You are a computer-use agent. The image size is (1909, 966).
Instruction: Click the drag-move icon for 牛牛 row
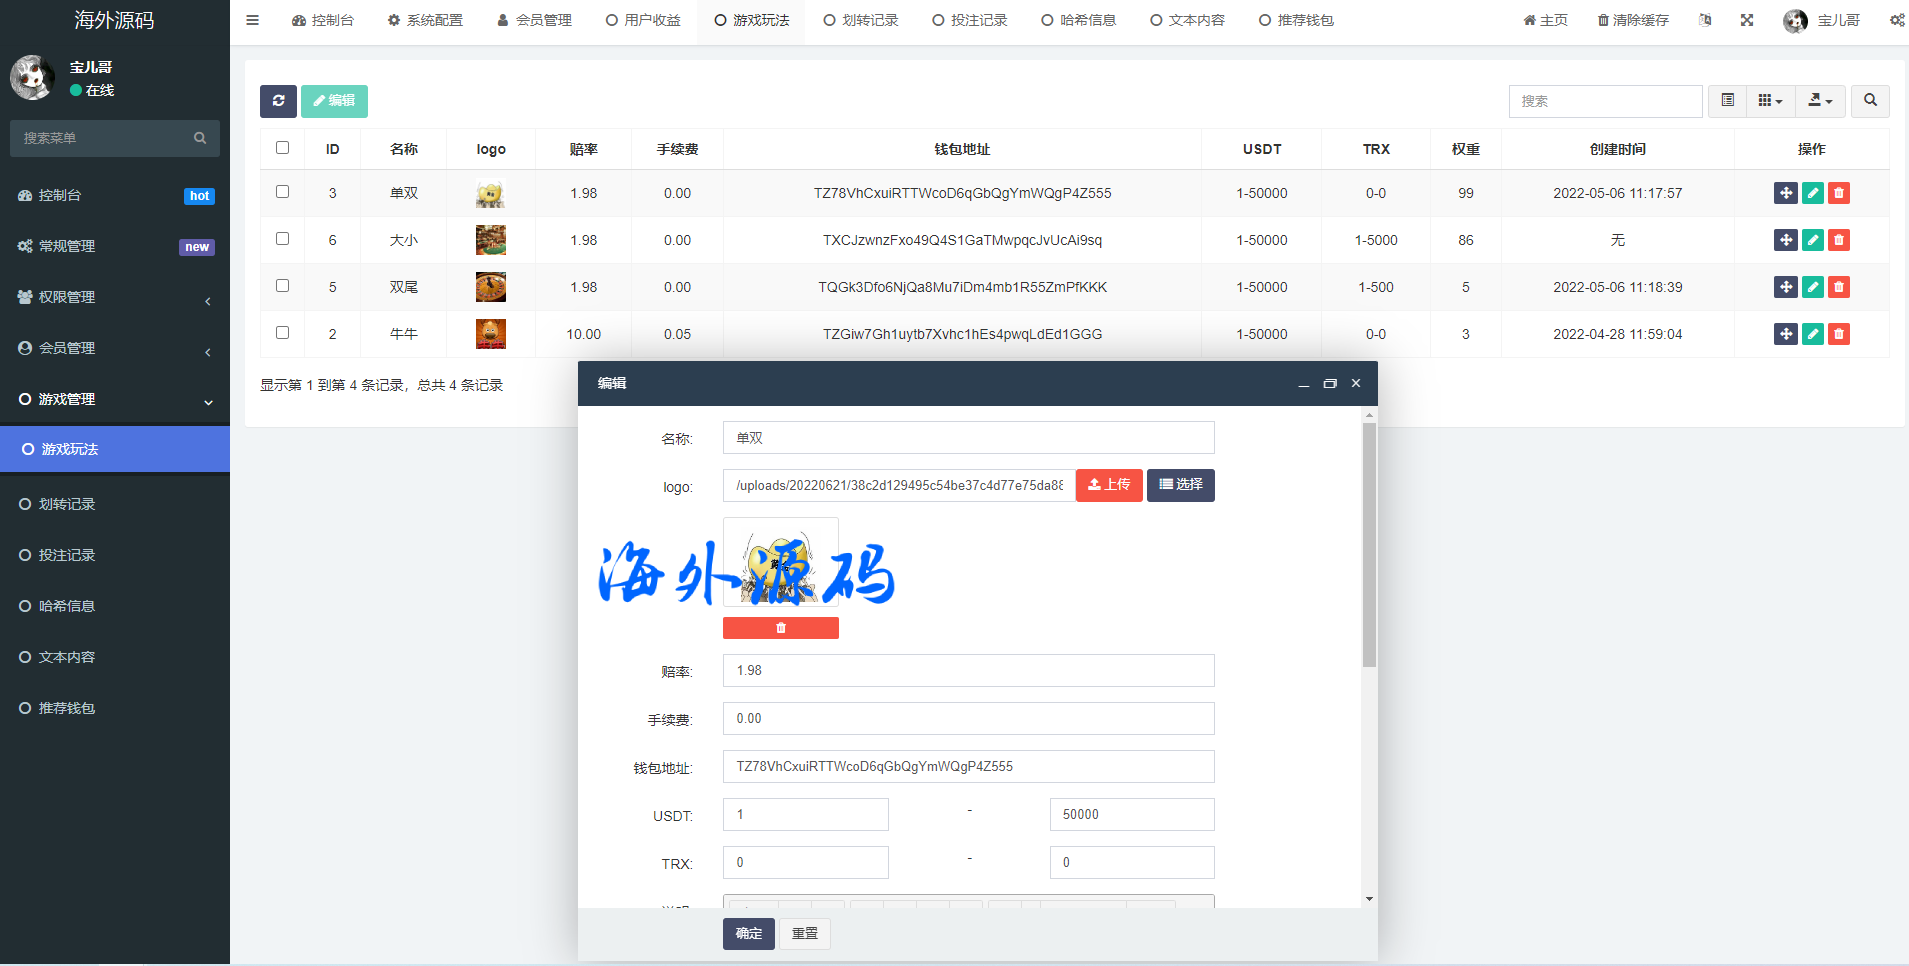(1785, 334)
